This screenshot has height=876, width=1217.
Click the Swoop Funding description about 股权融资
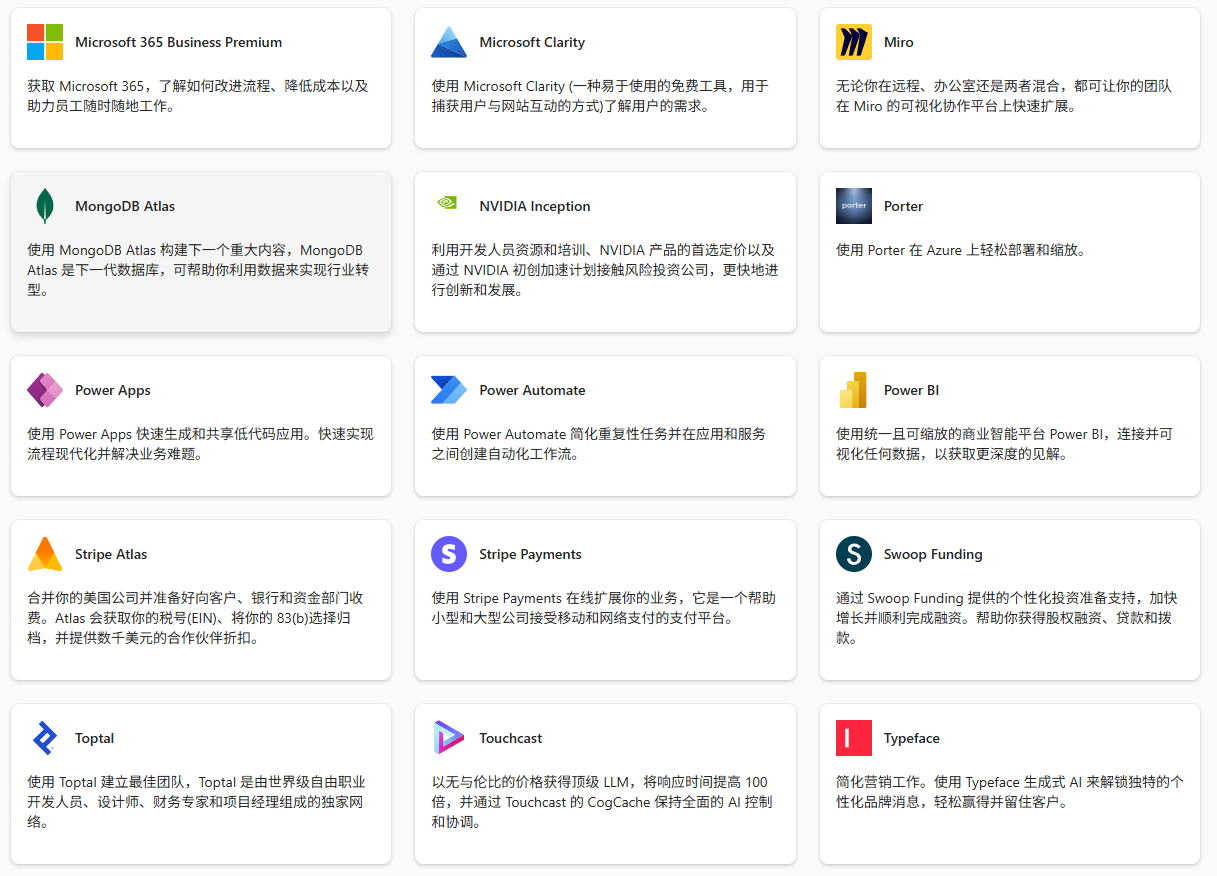1007,618
